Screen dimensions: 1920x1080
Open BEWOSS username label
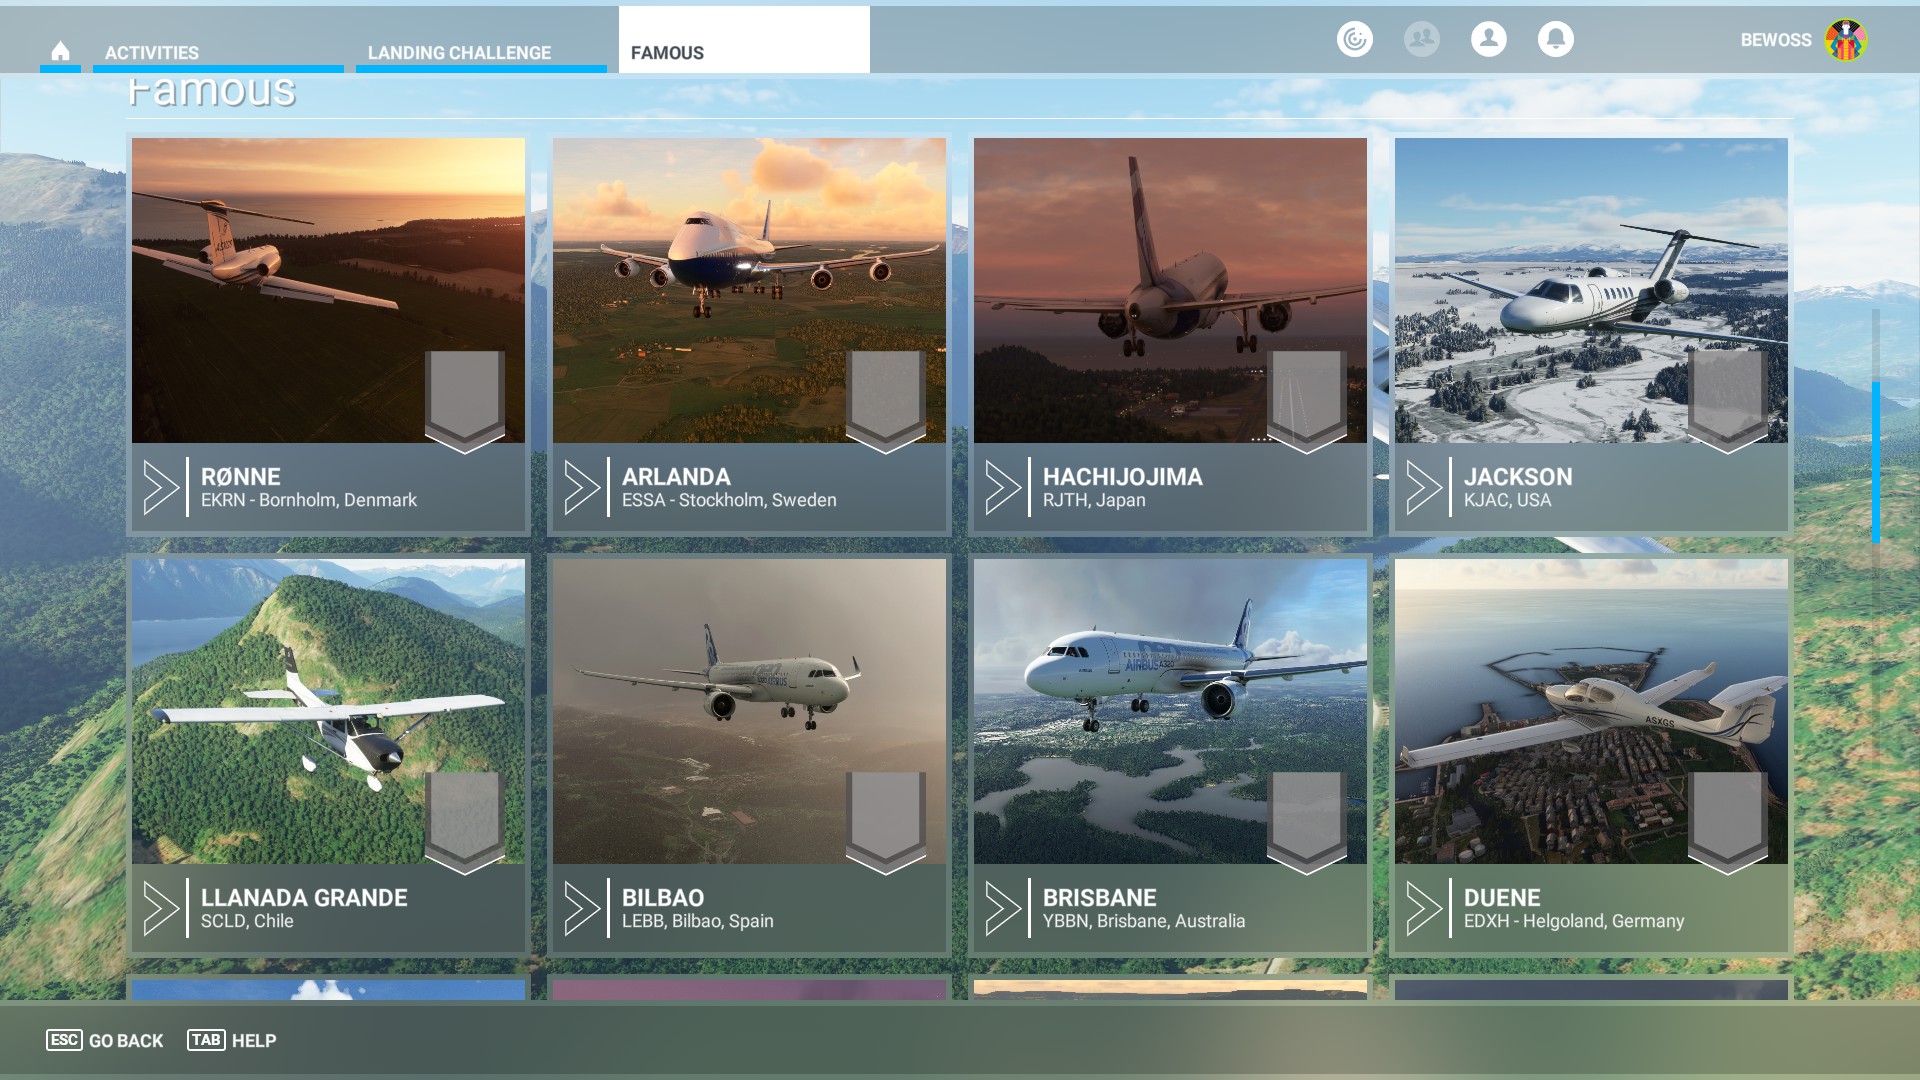click(1775, 40)
